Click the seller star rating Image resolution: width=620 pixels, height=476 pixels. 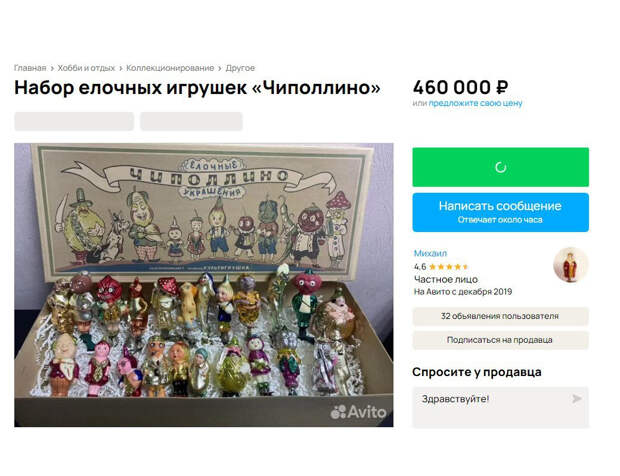tap(448, 267)
